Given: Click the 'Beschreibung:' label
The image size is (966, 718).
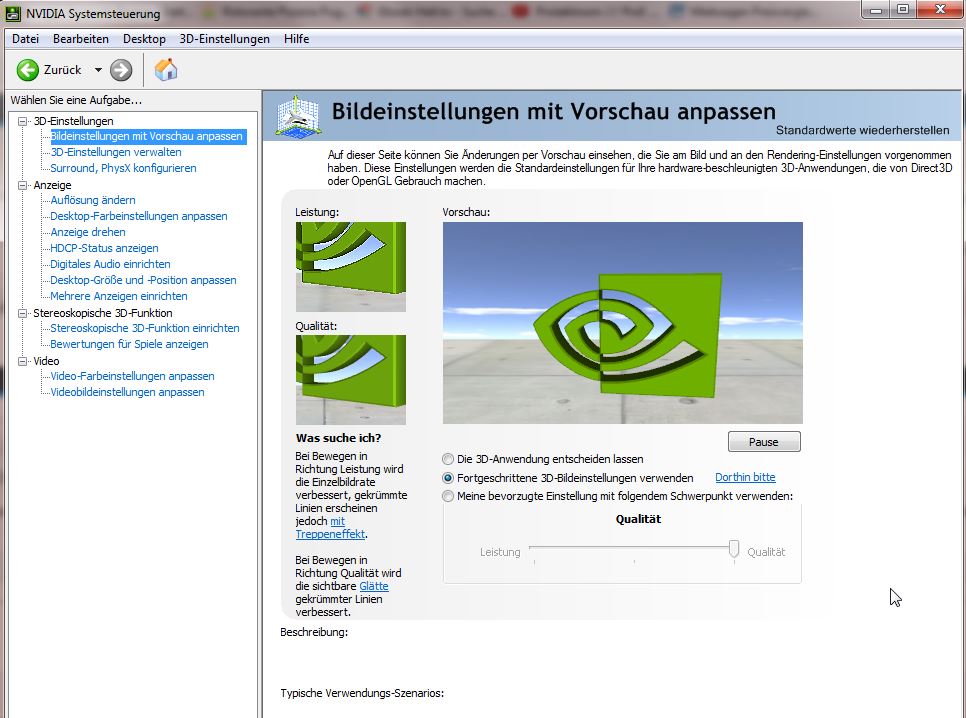Looking at the screenshot, I should (x=314, y=632).
